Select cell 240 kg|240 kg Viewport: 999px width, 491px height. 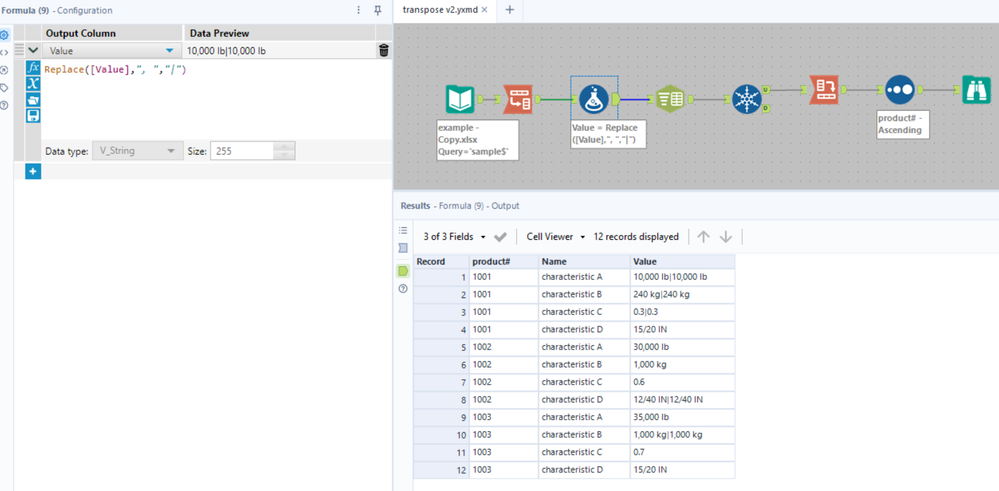point(682,295)
